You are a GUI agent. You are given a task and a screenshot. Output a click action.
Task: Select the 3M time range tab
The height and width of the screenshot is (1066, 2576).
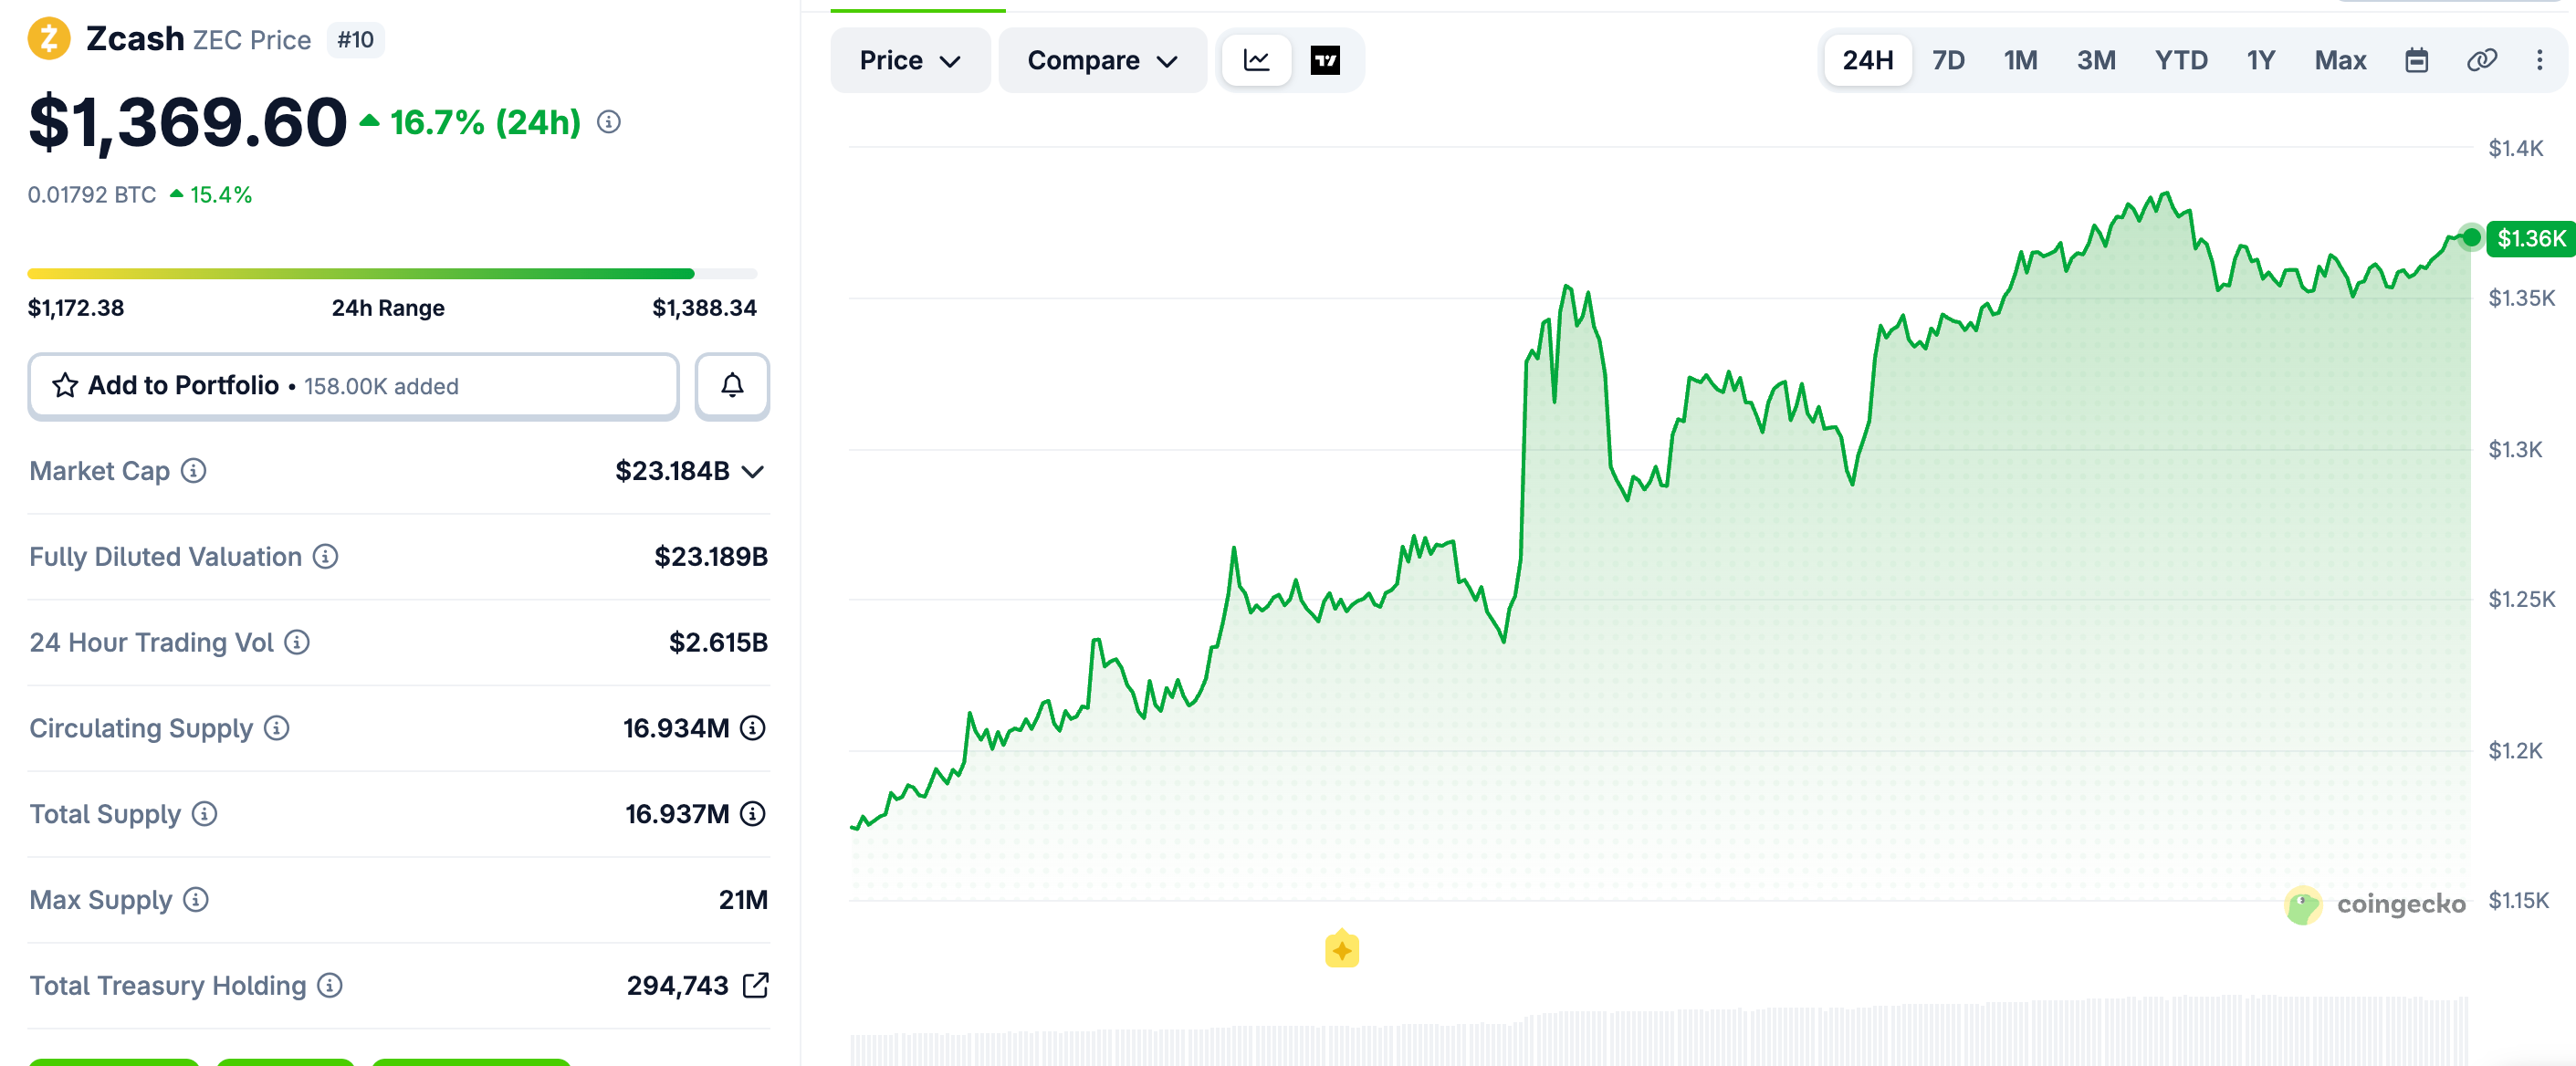click(2096, 61)
